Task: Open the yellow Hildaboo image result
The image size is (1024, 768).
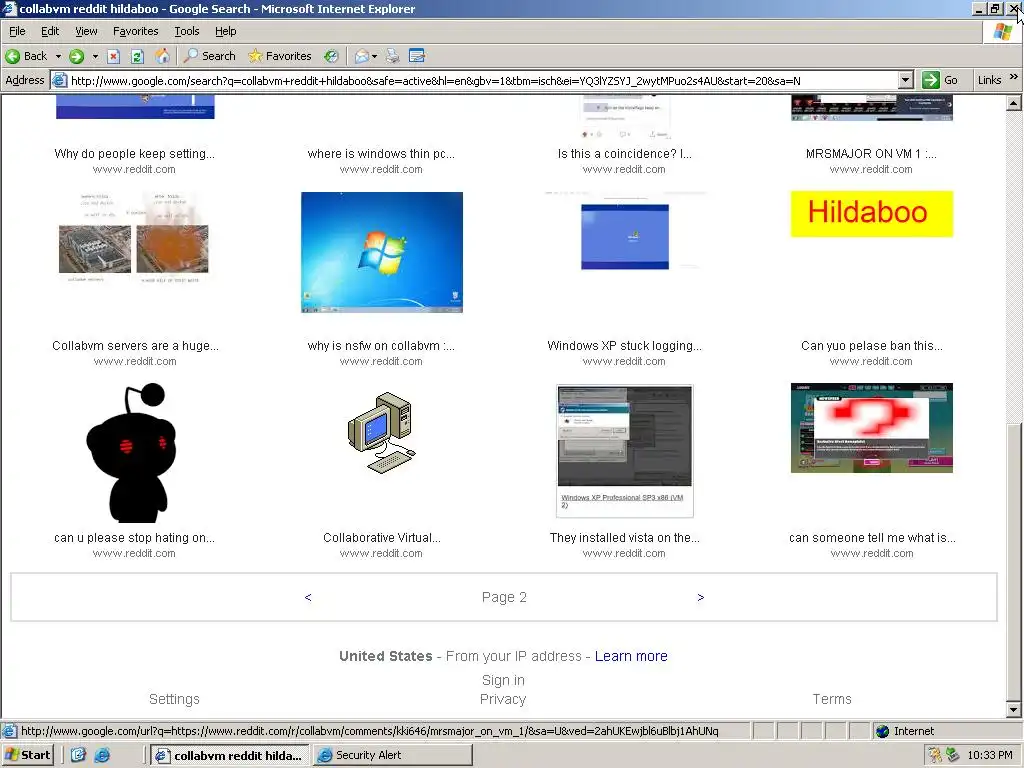Action: click(x=872, y=214)
